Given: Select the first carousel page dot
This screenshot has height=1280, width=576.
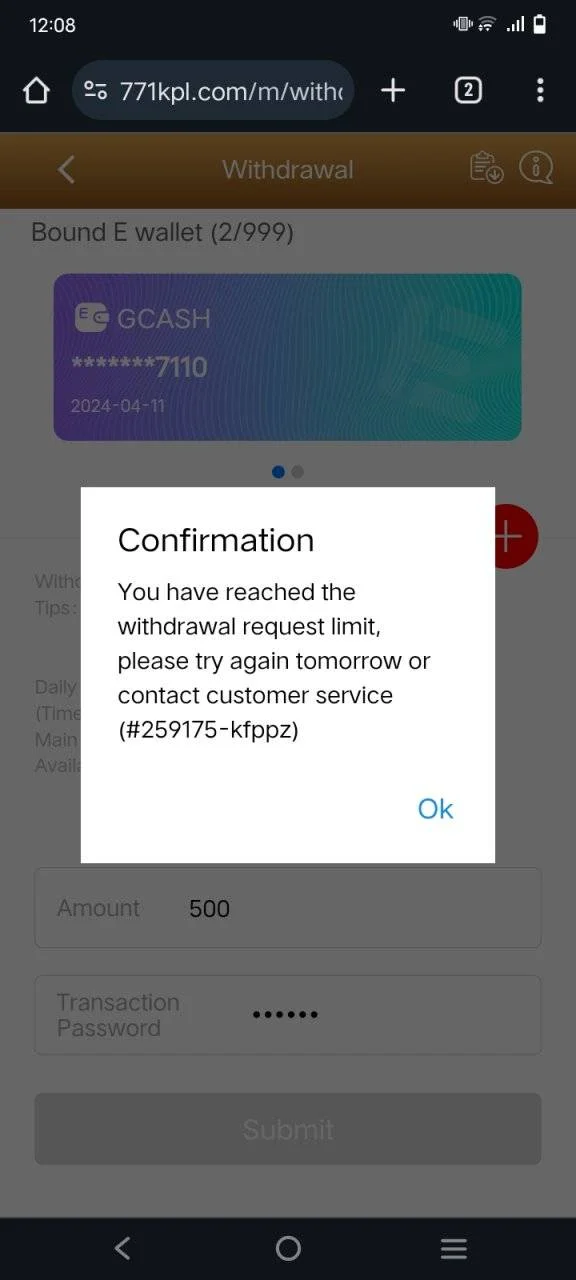Looking at the screenshot, I should click(x=279, y=472).
